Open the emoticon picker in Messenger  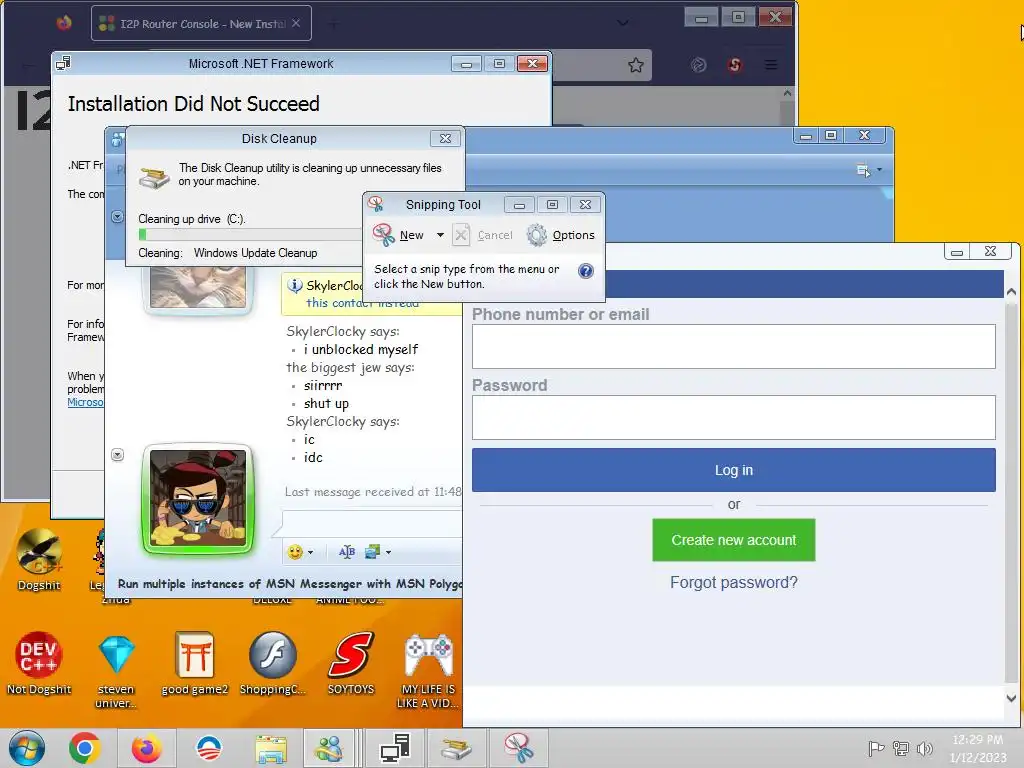(295, 552)
